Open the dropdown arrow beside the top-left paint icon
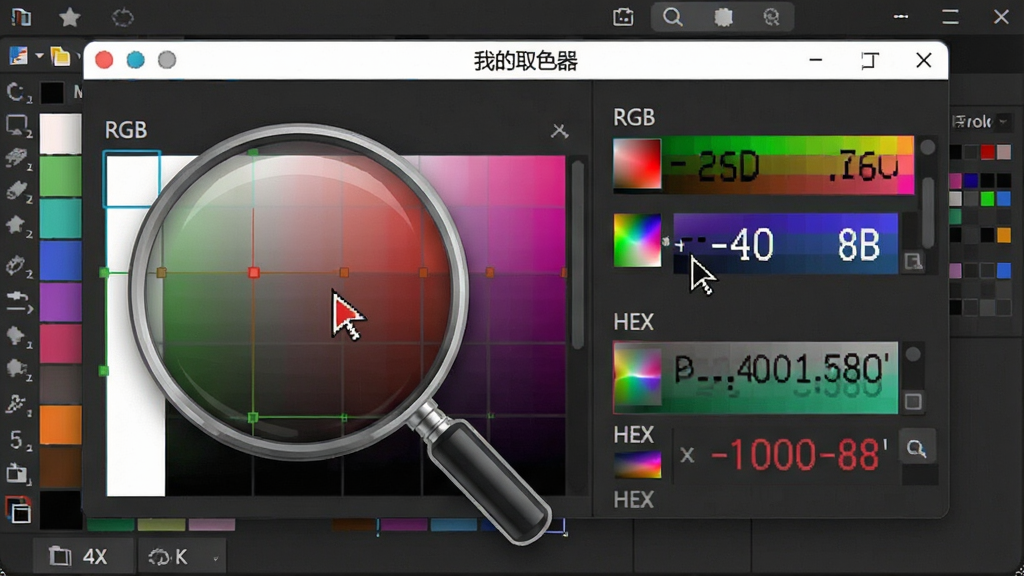The width and height of the screenshot is (1024, 576). 39,56
